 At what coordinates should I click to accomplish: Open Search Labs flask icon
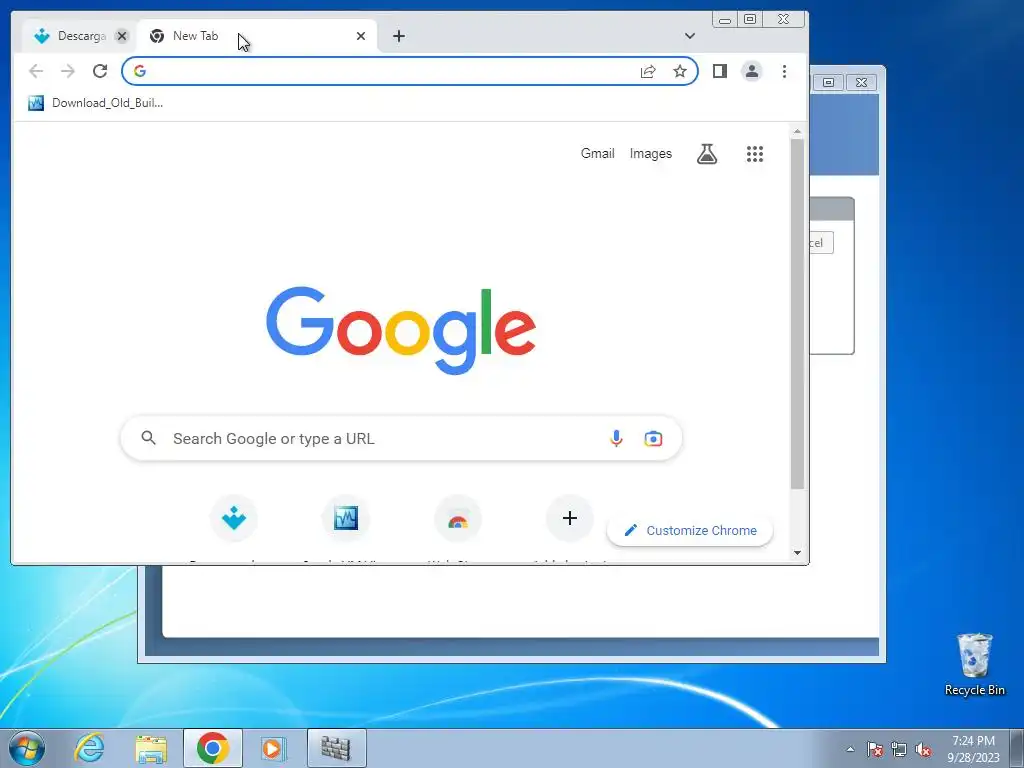coord(707,154)
